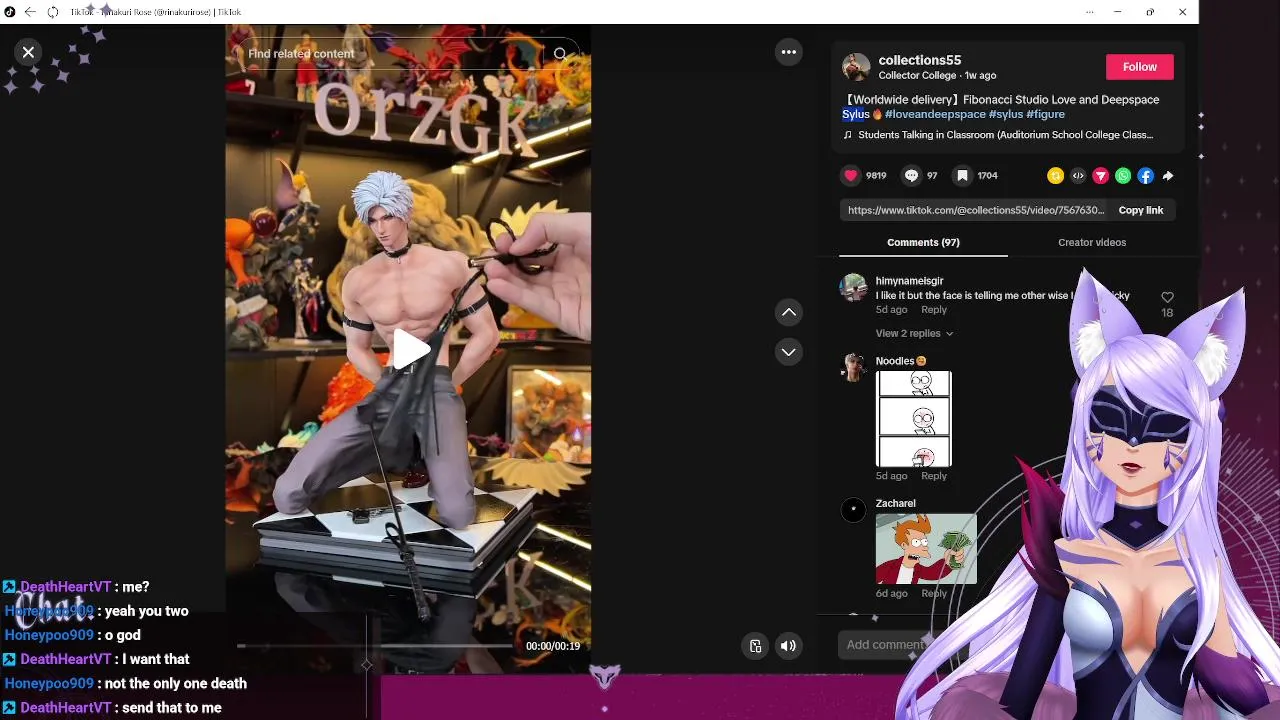Viewport: 1280px width, 720px height.
Task: Open window three-dot menu in title bar
Action: 1089,12
